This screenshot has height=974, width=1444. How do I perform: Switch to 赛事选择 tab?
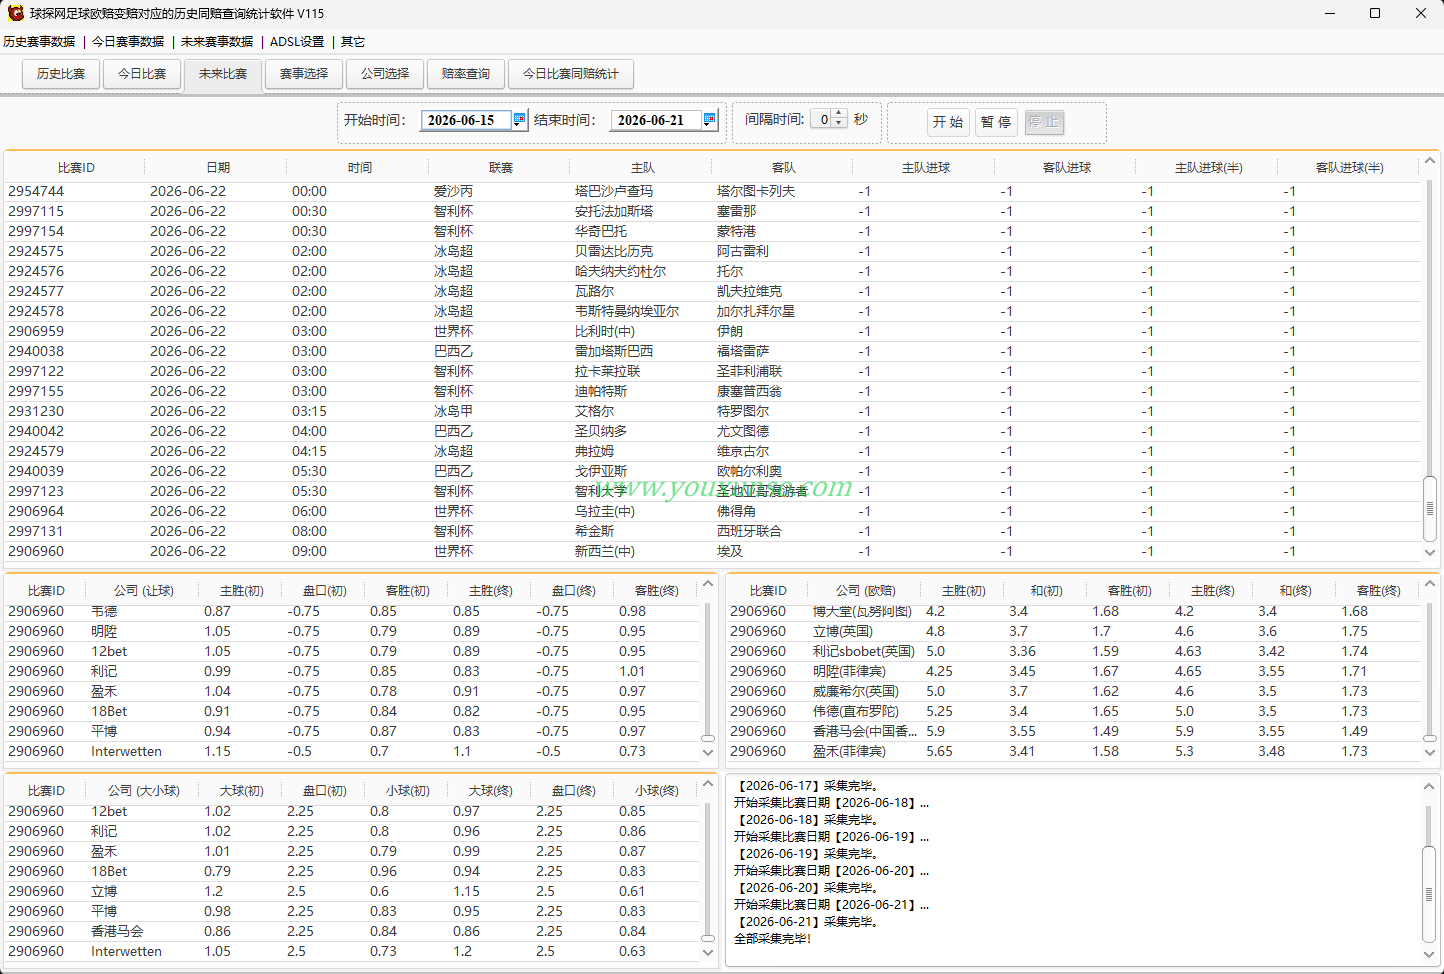304,74
